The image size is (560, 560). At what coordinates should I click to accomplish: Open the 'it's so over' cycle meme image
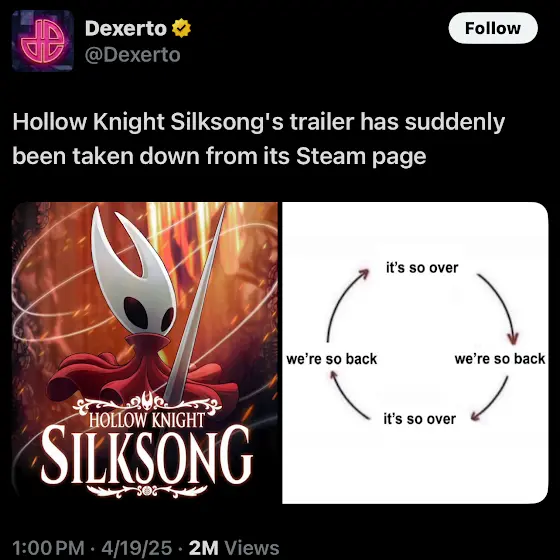[415, 353]
